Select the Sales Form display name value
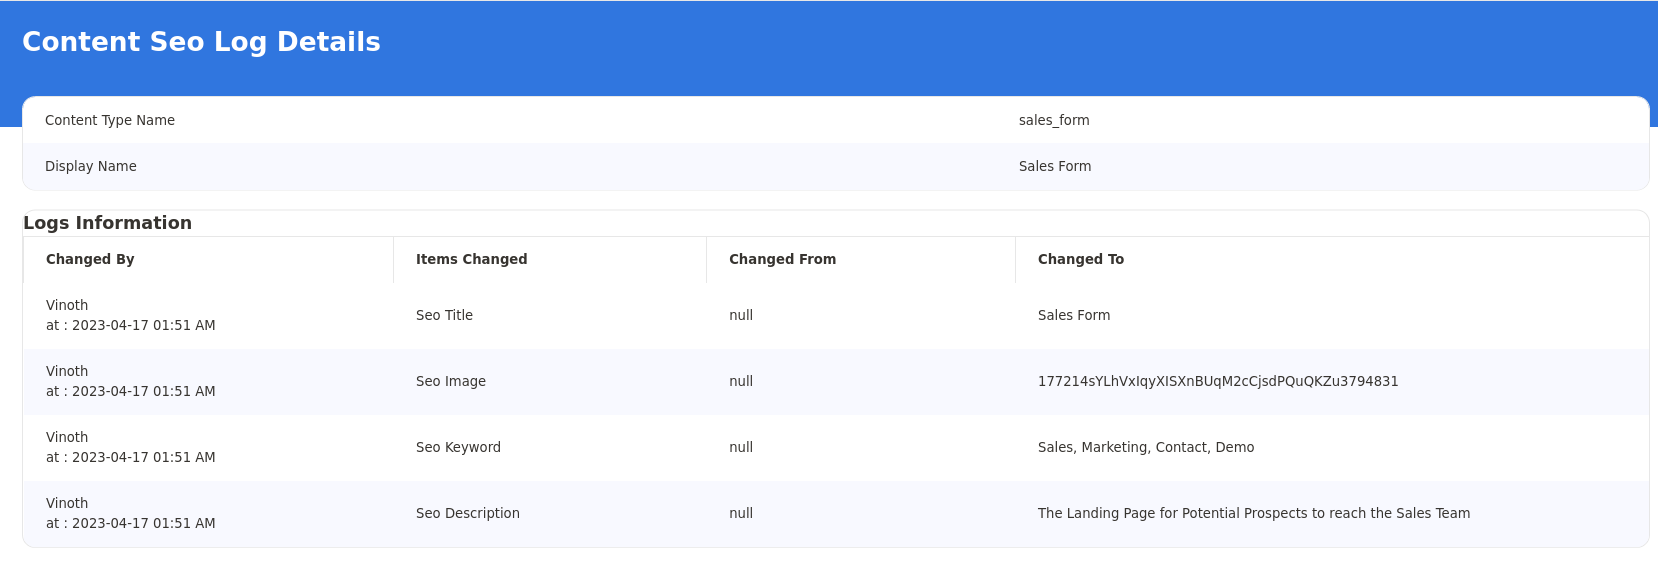Viewport: 1658px width, 562px height. (1055, 166)
